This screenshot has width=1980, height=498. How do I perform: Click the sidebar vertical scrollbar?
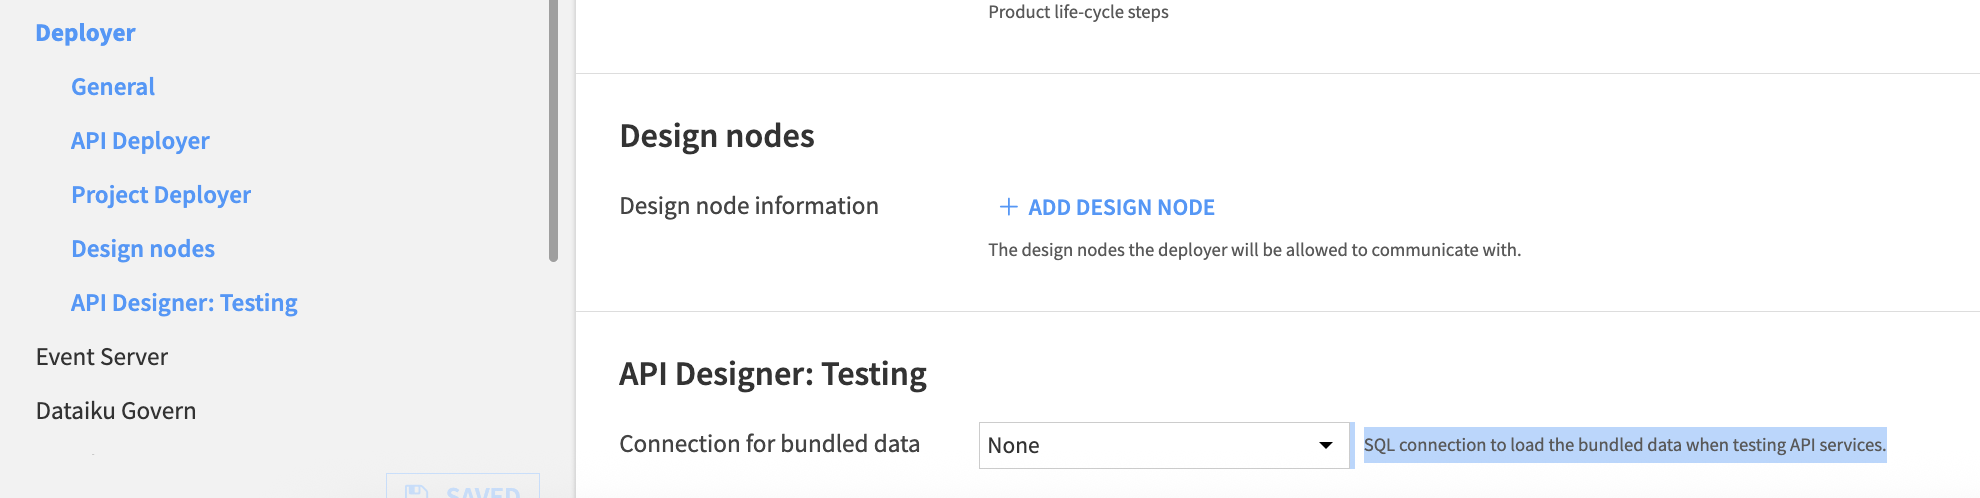(553, 130)
